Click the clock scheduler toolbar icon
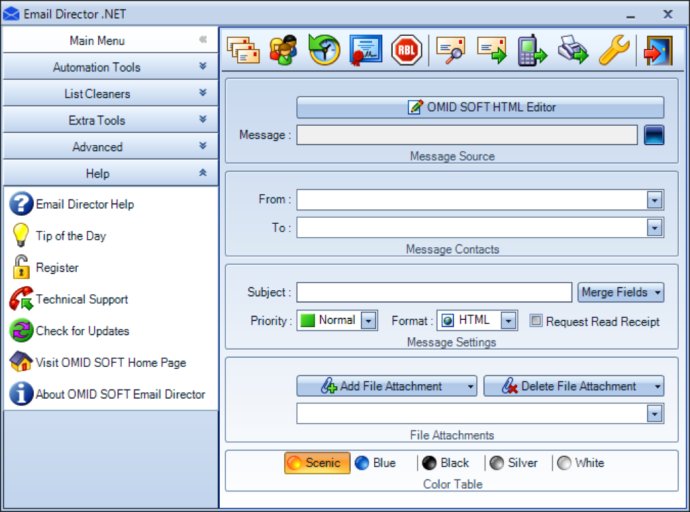This screenshot has height=512, width=690. [324, 50]
